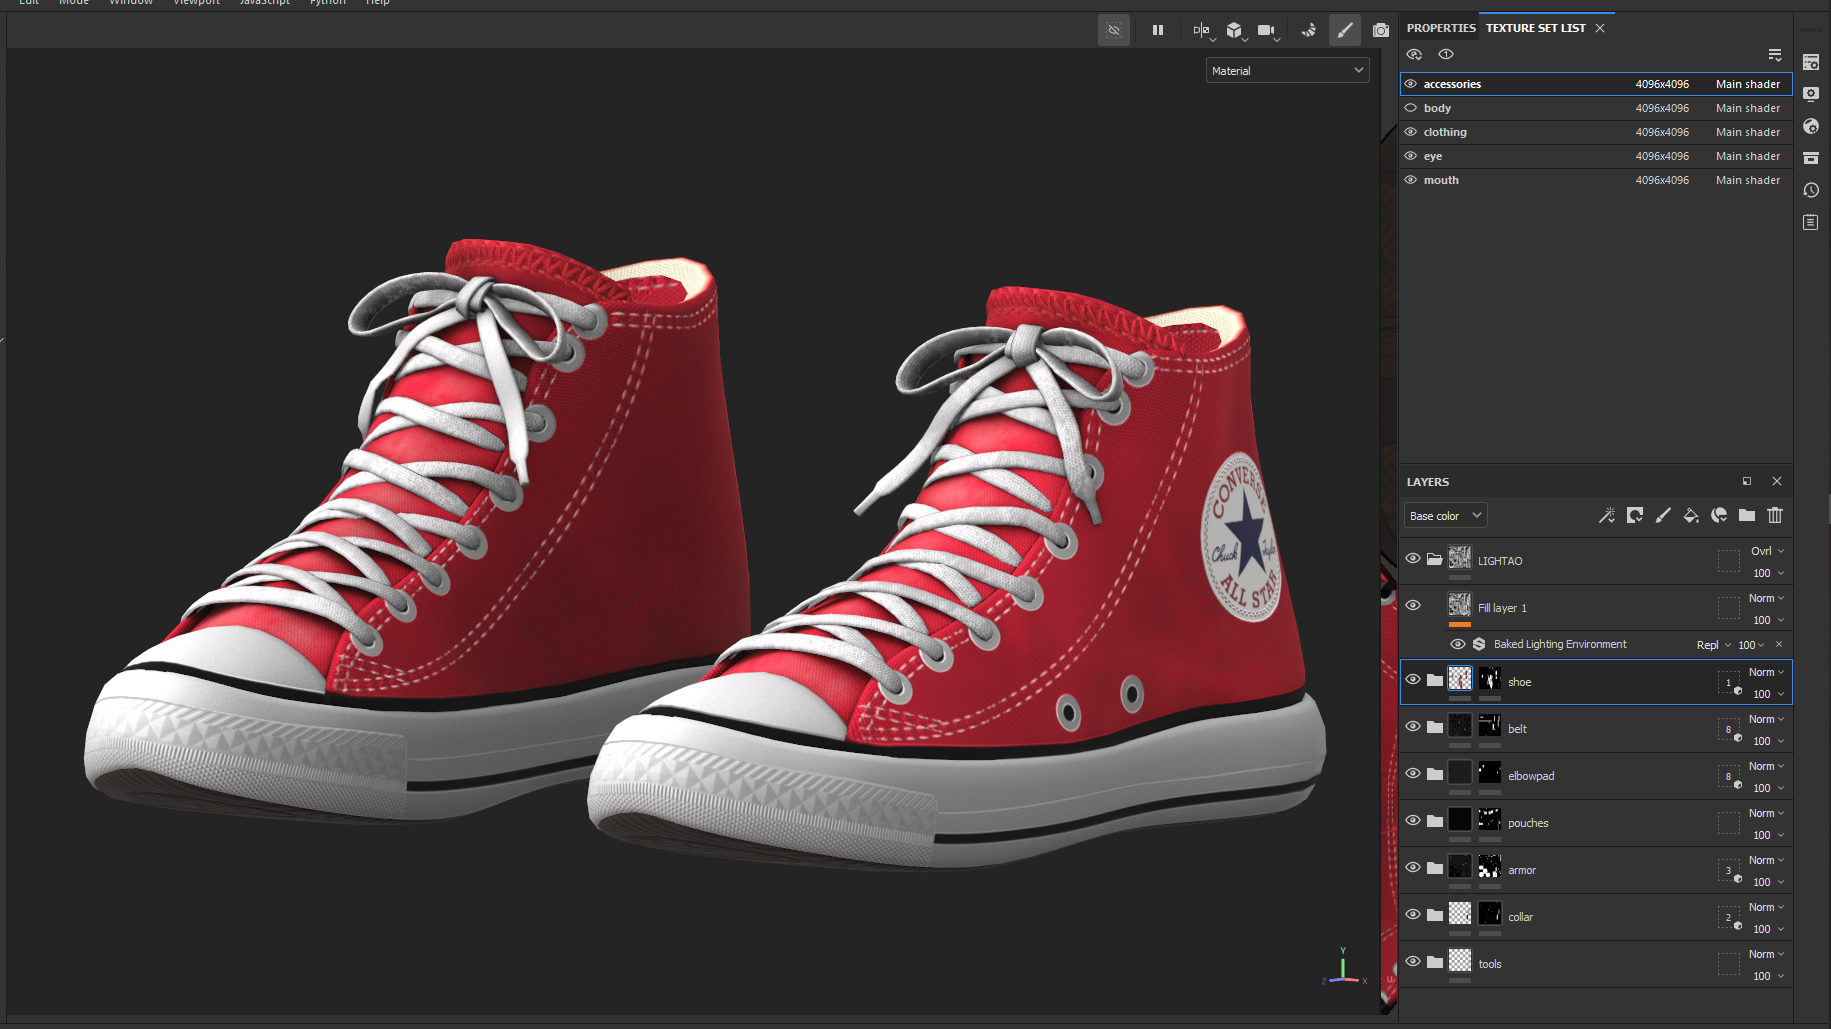Add a new folder in Layers panel

(1746, 516)
